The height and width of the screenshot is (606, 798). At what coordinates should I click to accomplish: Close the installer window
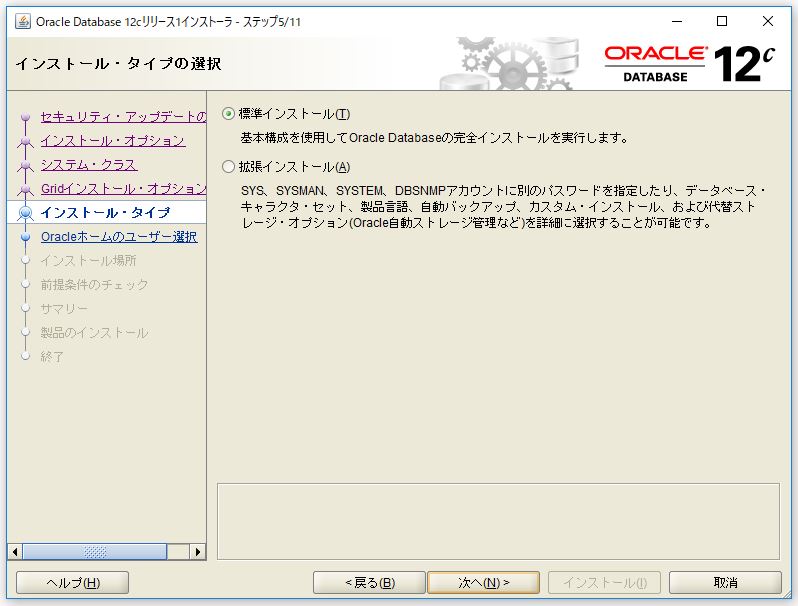[x=767, y=21]
